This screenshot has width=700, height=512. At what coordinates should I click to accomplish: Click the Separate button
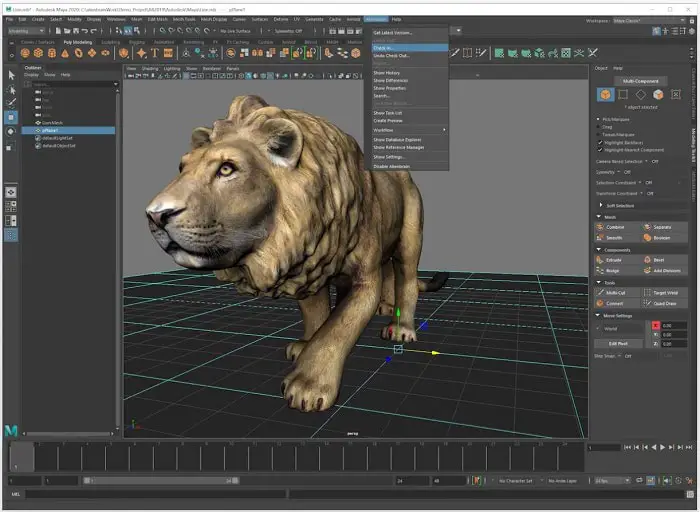pyautogui.click(x=664, y=227)
